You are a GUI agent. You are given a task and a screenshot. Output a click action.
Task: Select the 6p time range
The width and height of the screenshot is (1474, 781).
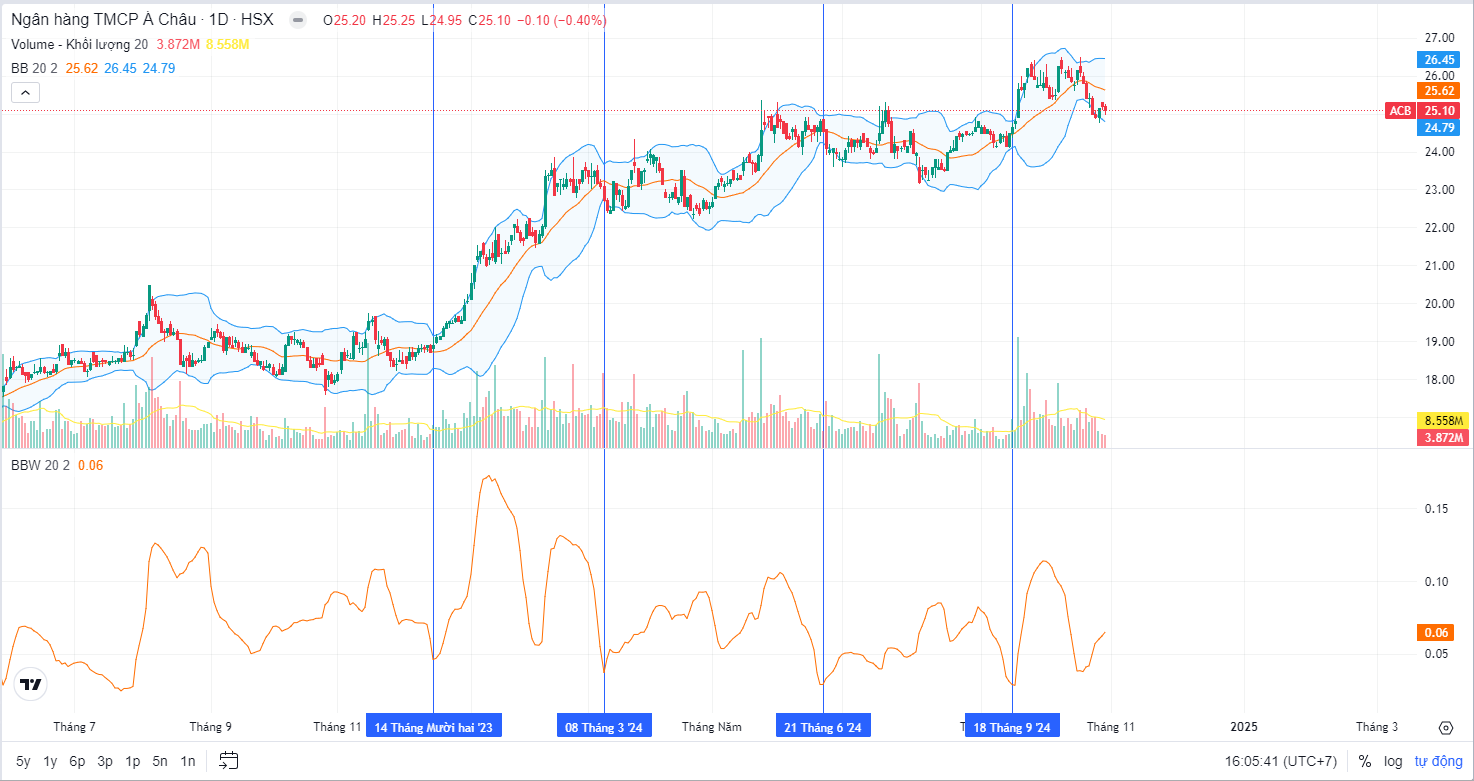[x=77, y=761]
